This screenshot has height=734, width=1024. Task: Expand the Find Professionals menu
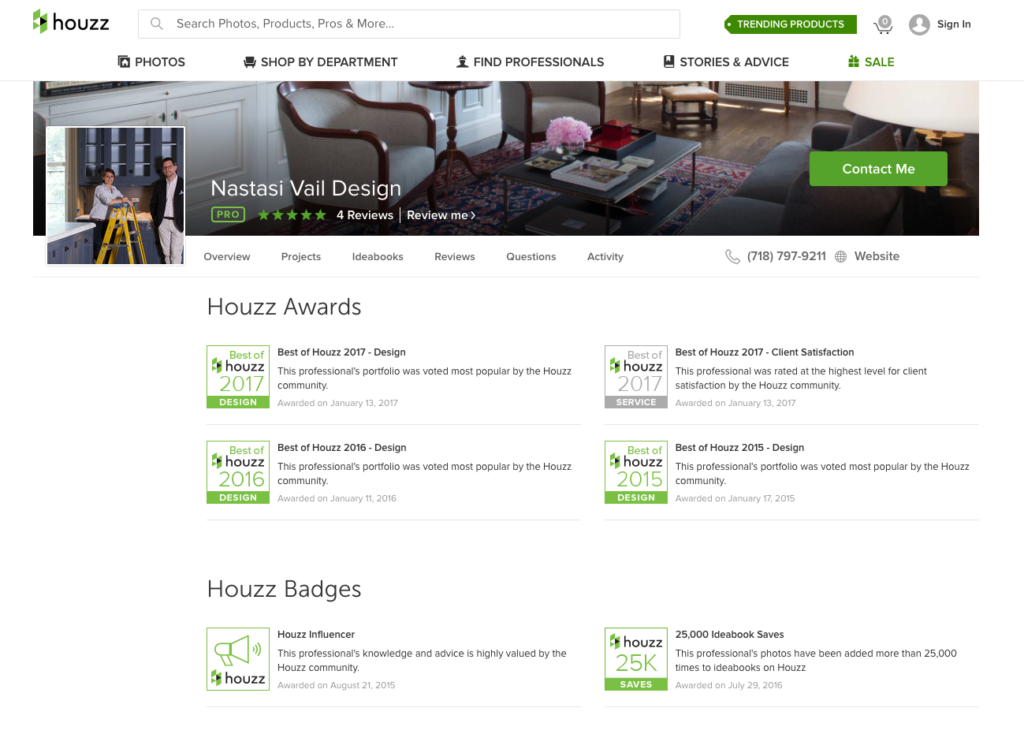(530, 62)
